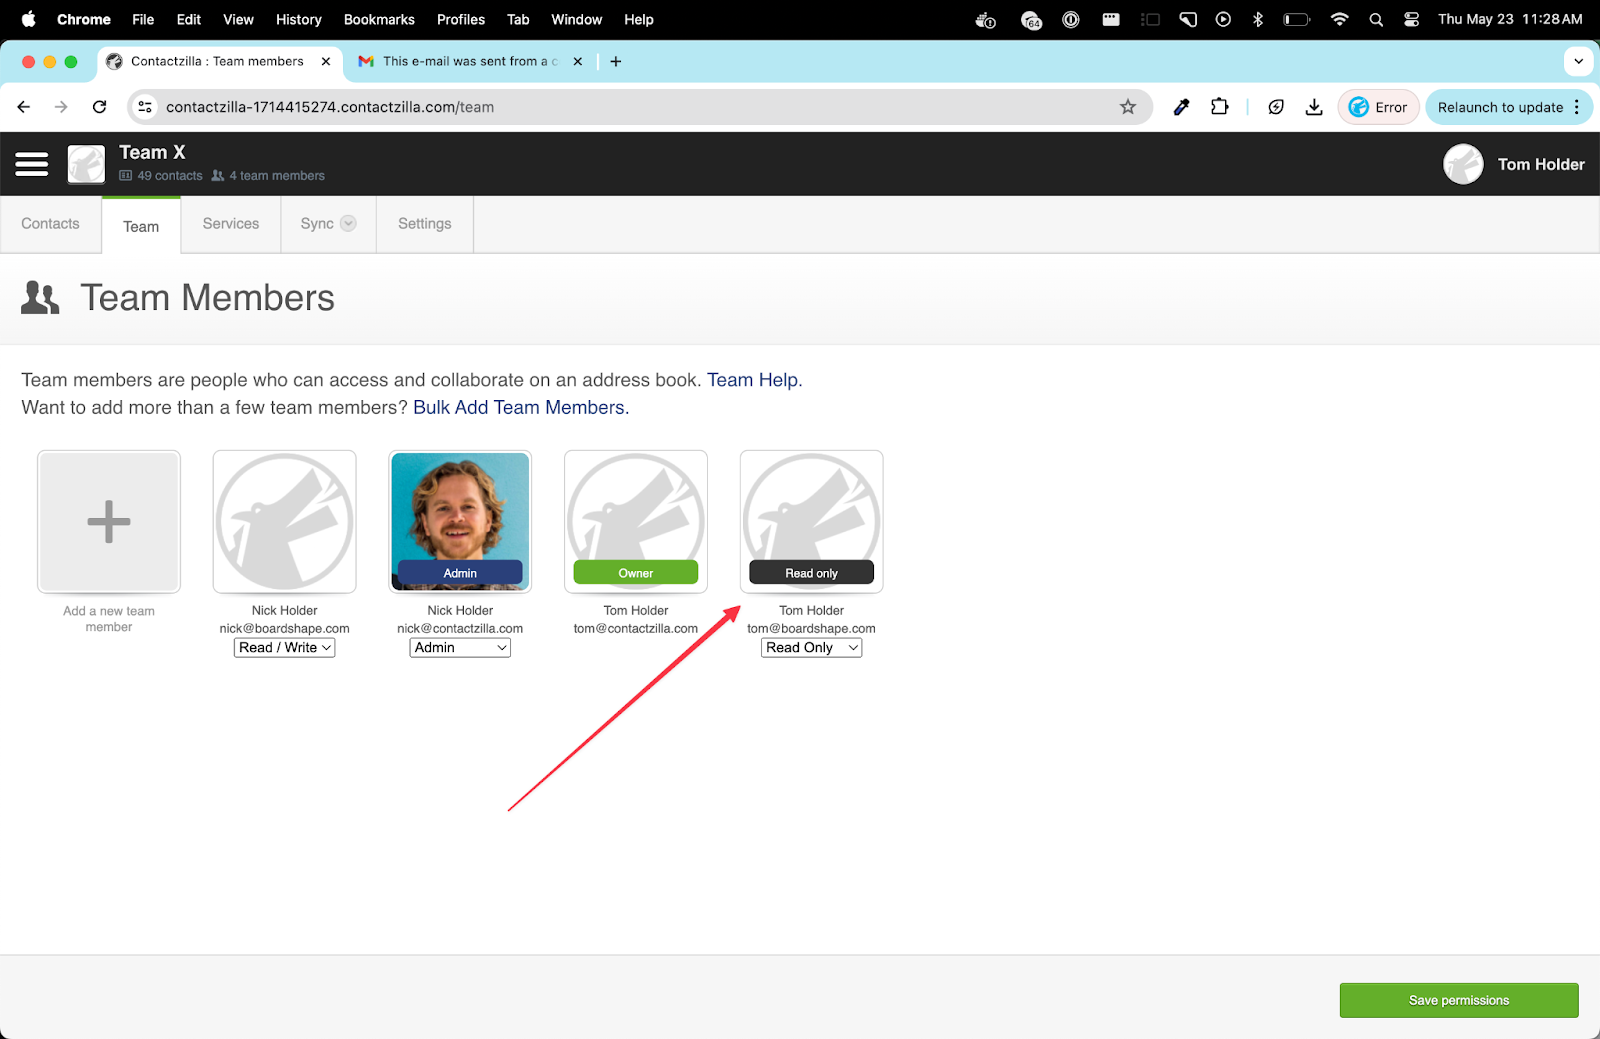
Task: Open the Admin permission dropdown for nick@contactzilla.com
Action: 460,648
